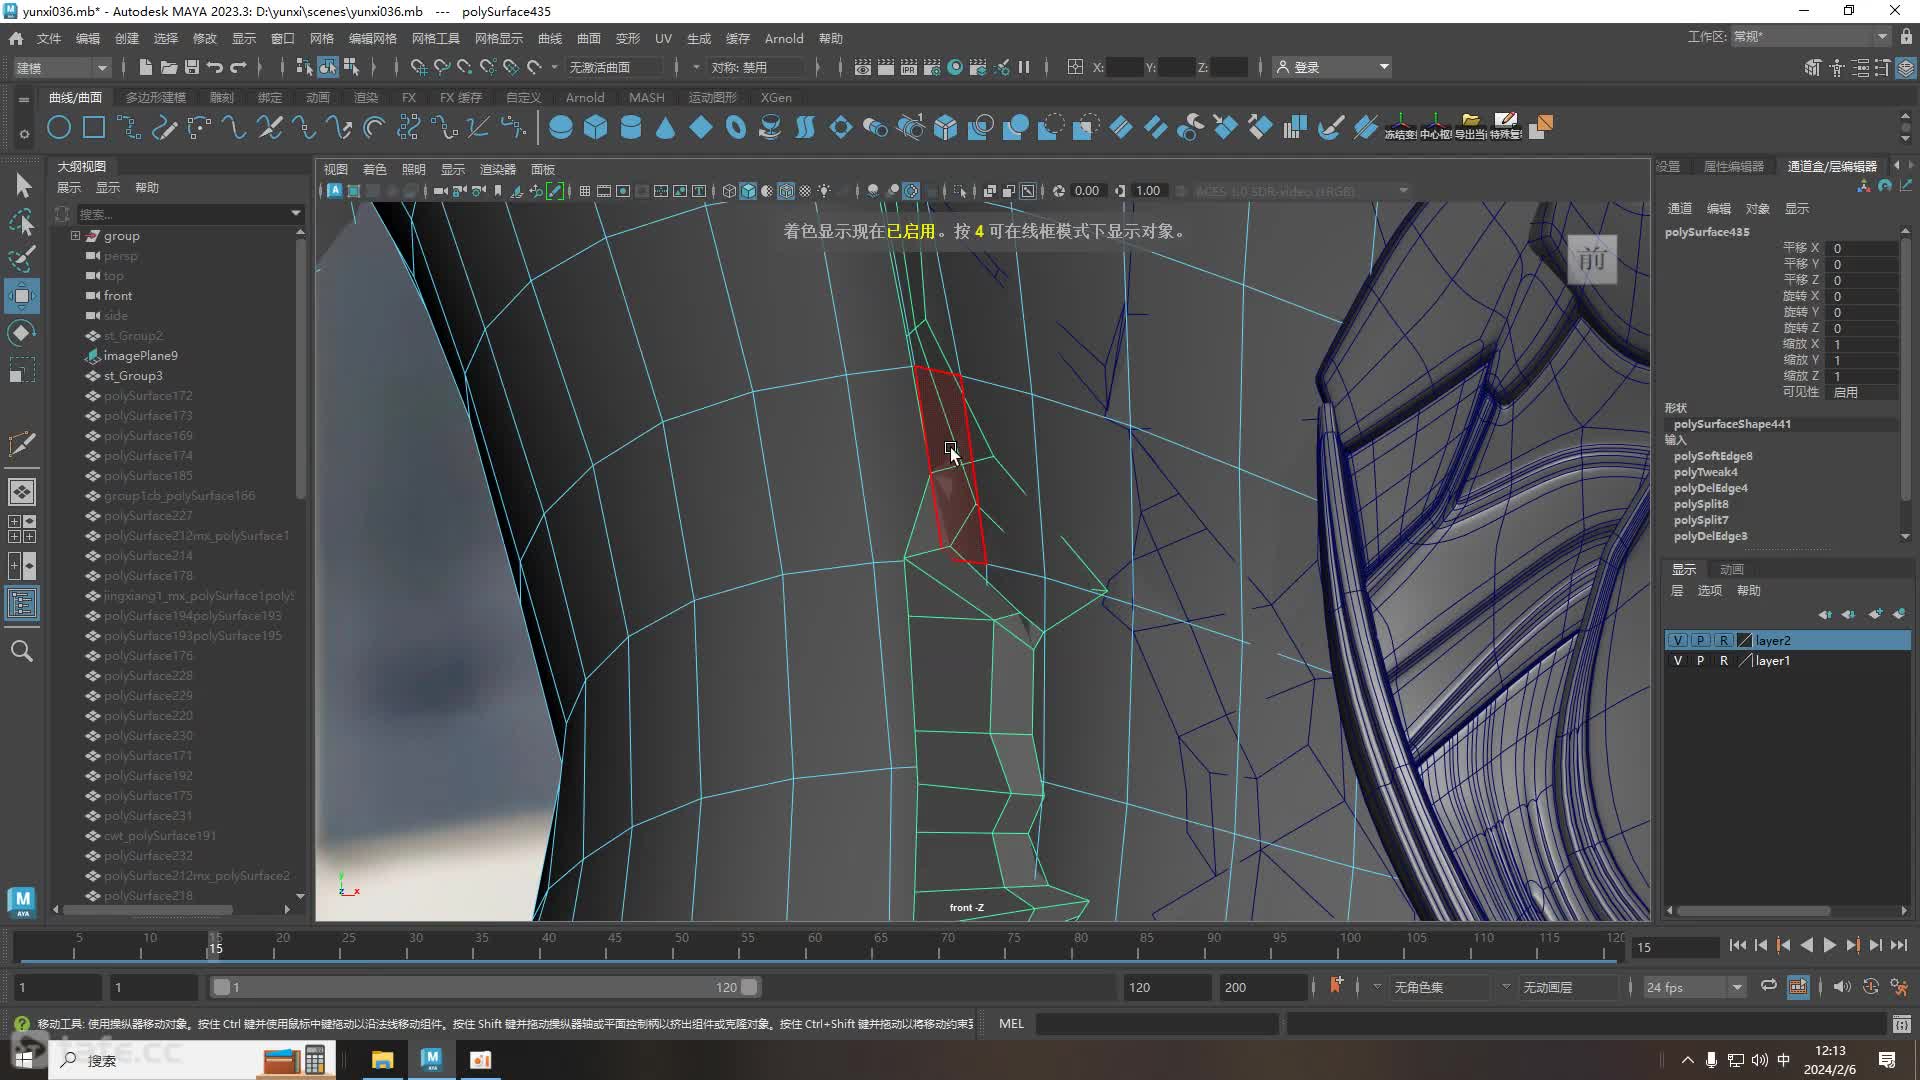Click the outliner horizontal scrollbar

click(x=149, y=910)
